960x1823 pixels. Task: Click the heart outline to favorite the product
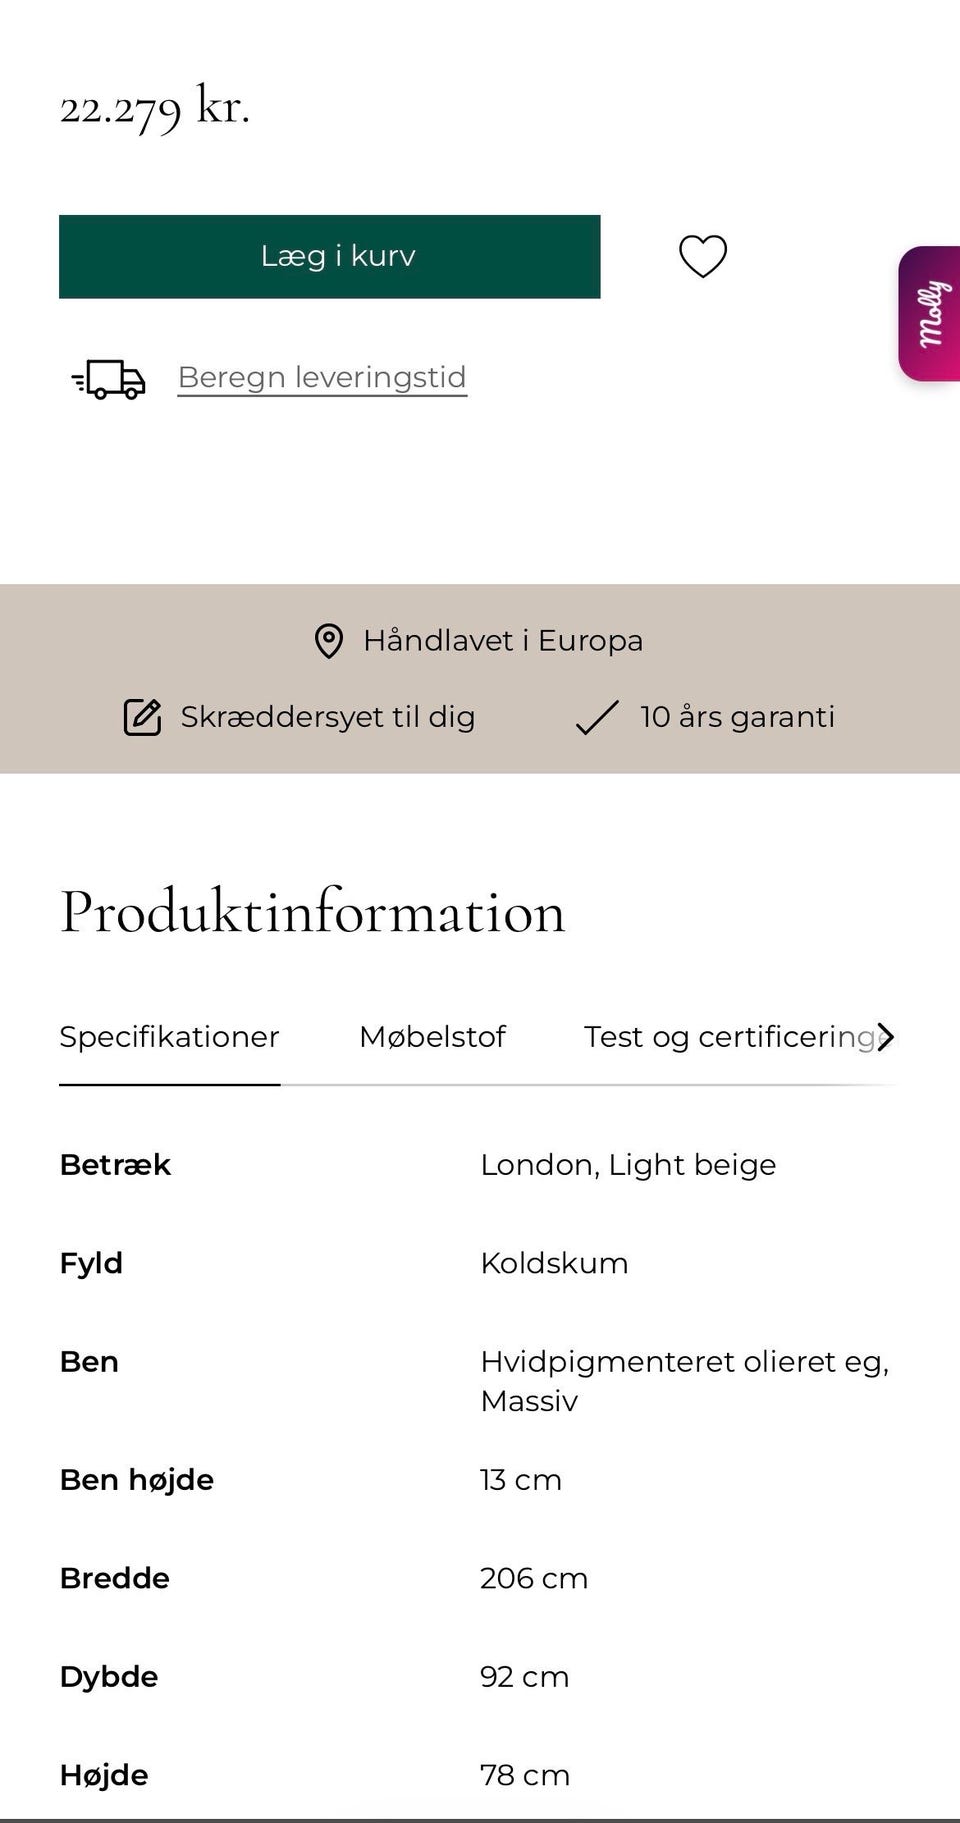703,257
